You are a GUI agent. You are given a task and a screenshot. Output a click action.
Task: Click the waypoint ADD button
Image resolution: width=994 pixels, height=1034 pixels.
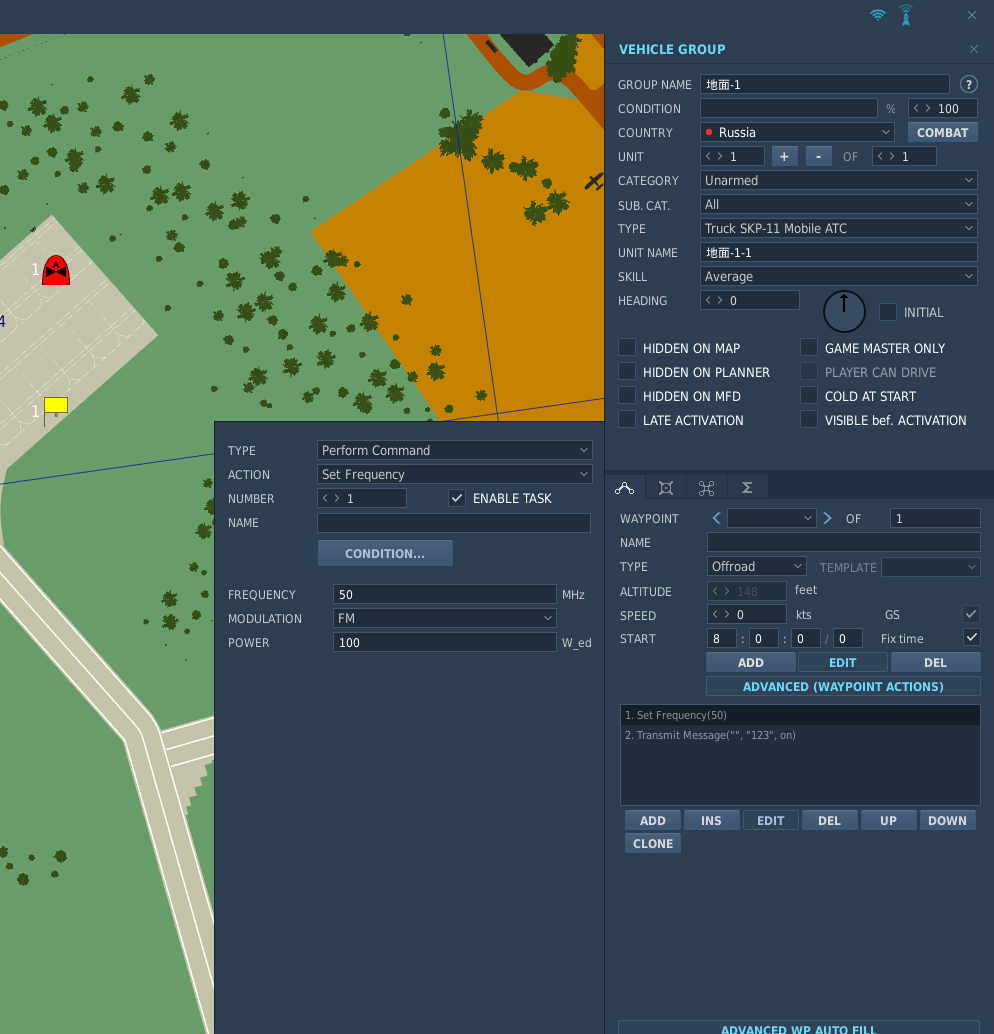[x=751, y=662]
